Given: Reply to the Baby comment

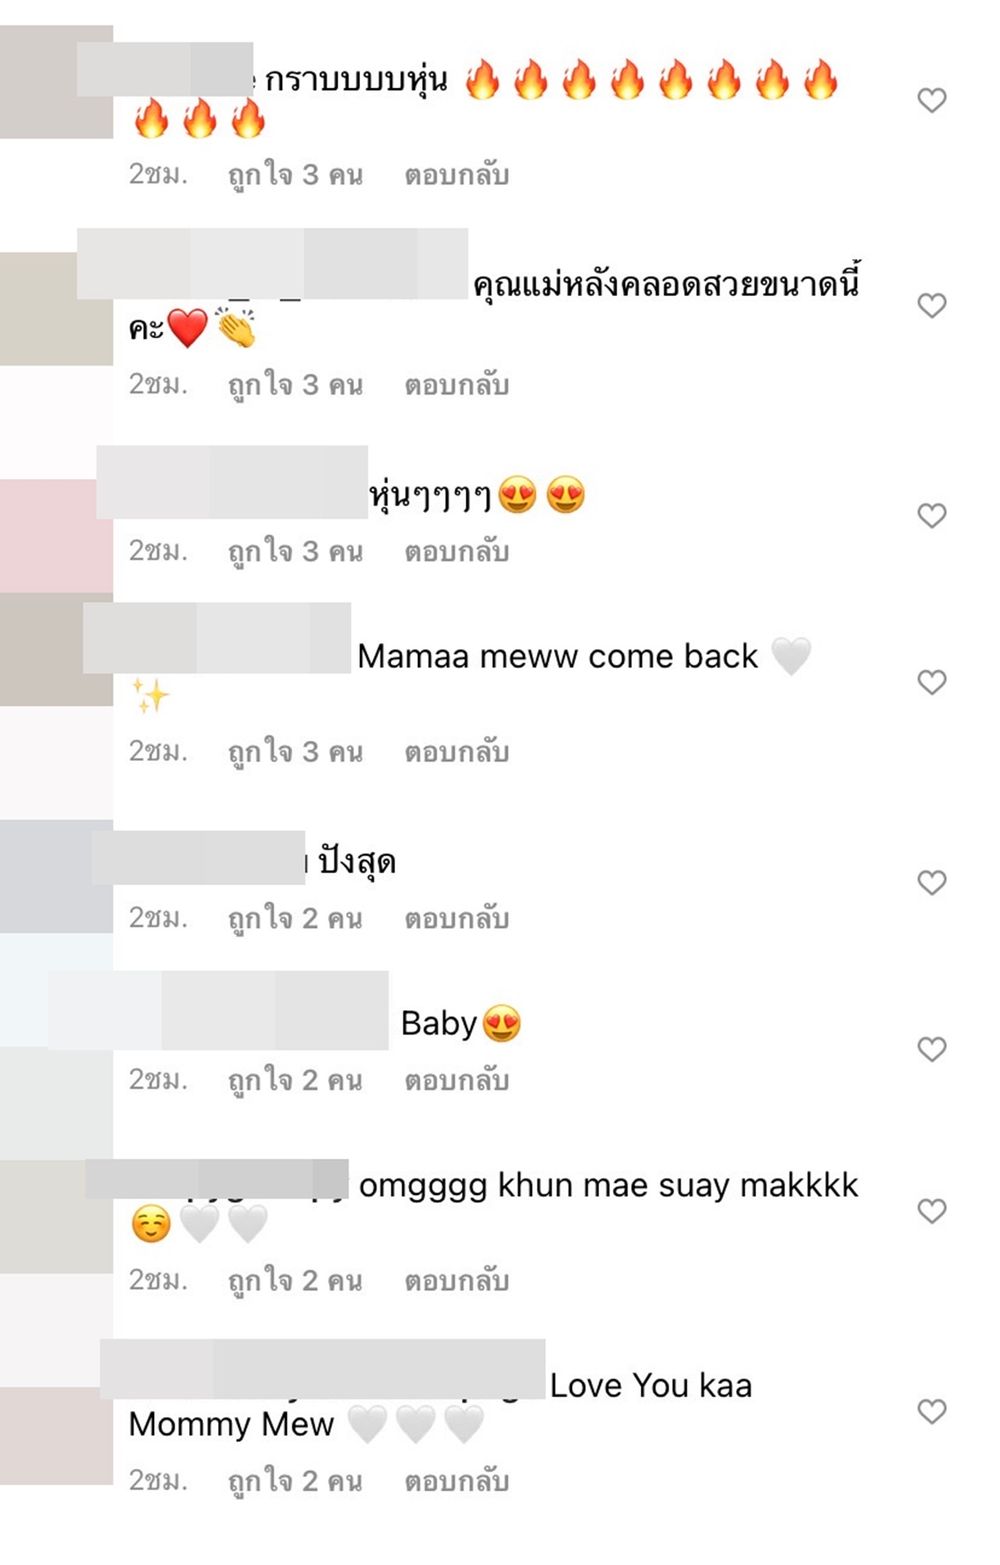Looking at the screenshot, I should (x=457, y=1081).
